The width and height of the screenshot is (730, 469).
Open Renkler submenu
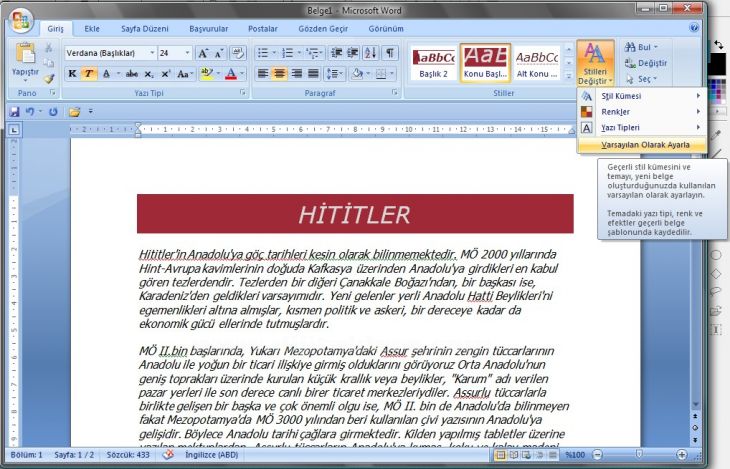click(x=642, y=112)
